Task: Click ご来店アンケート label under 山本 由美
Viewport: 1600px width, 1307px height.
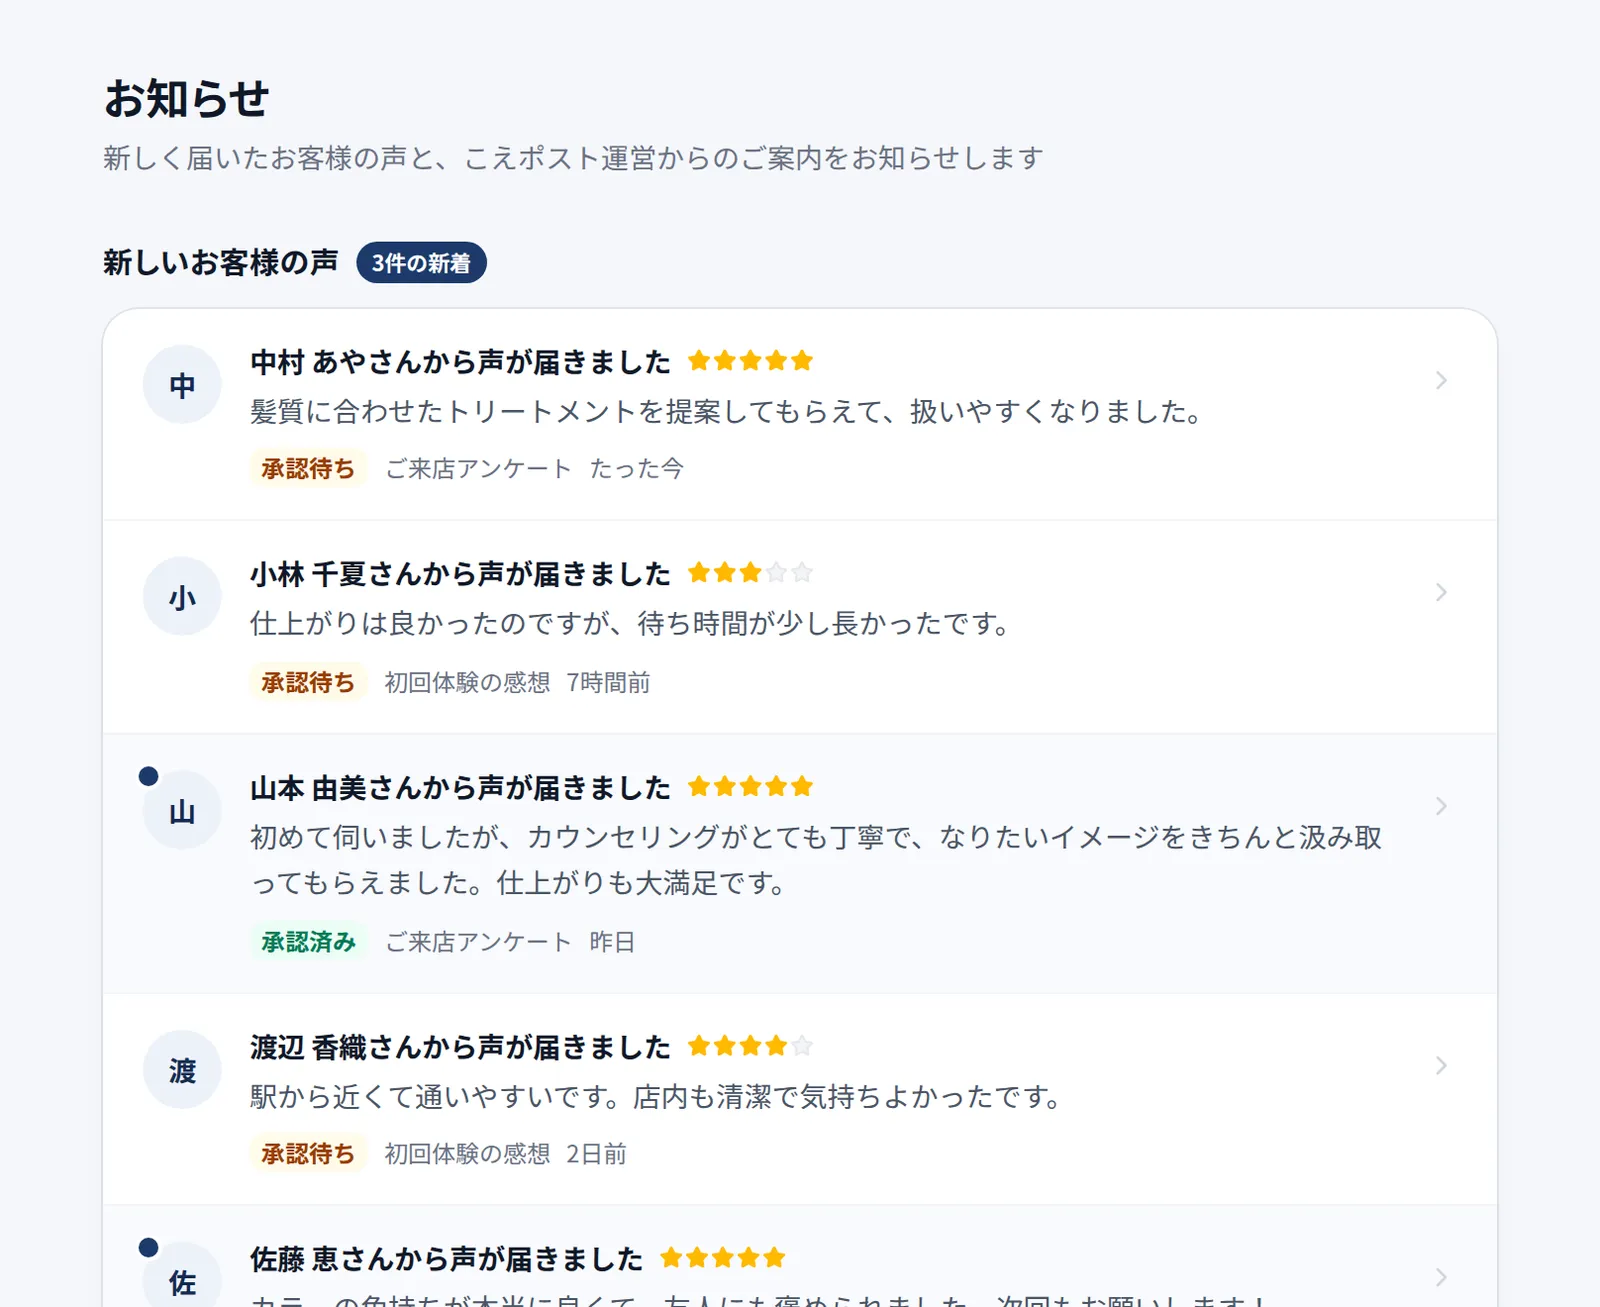Action: point(478,941)
